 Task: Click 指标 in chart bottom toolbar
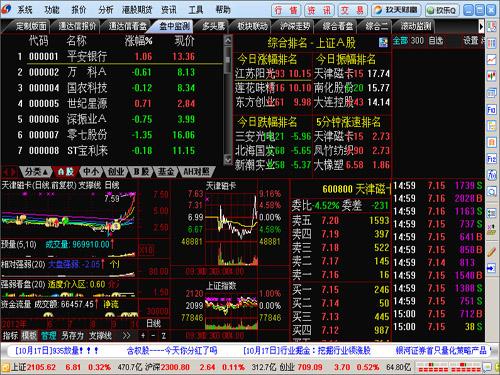click(10, 336)
